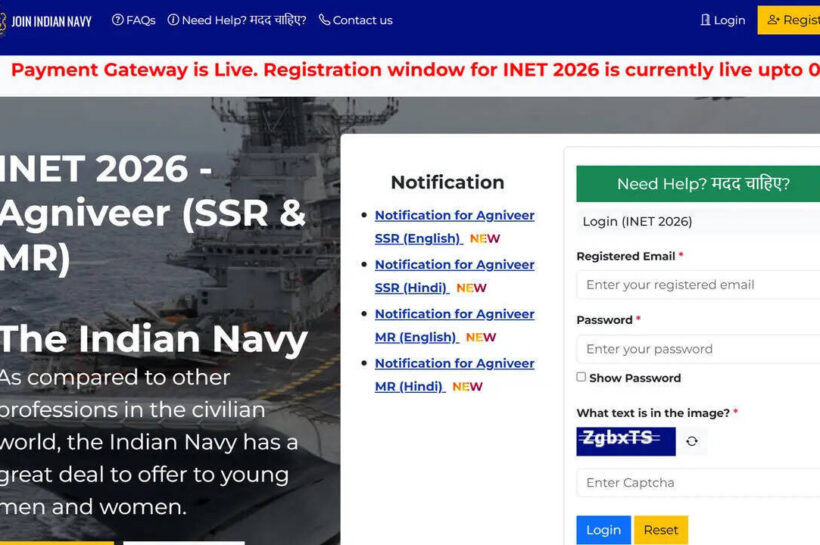Open Notification for Agniveer MR (Hindi)
Viewport: 820px width, 545px height.
pyautogui.click(x=454, y=375)
